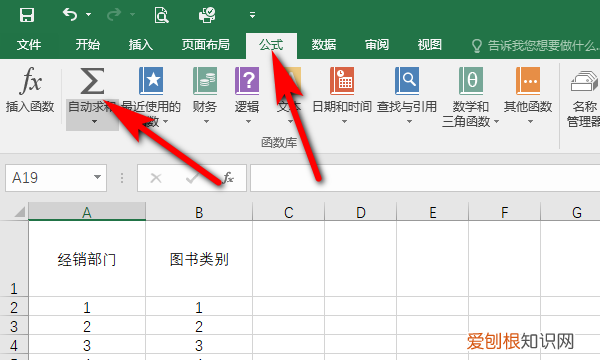Open the 日期和时间 functions icon

342,81
